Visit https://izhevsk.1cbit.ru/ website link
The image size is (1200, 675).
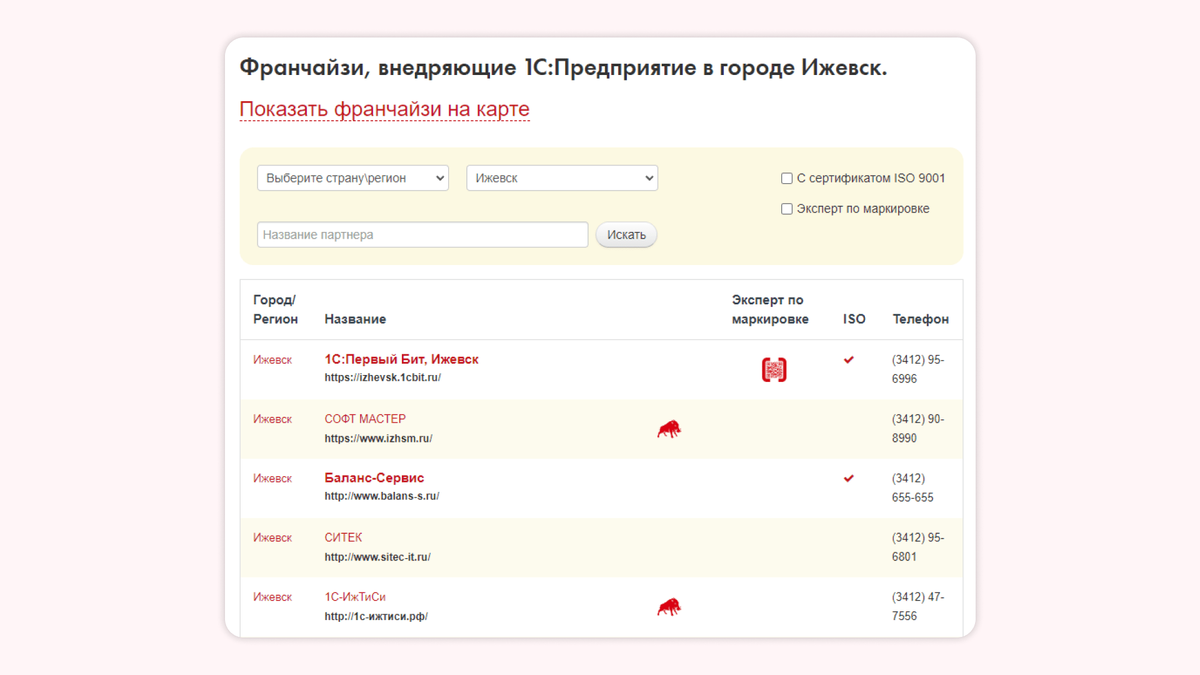point(383,378)
